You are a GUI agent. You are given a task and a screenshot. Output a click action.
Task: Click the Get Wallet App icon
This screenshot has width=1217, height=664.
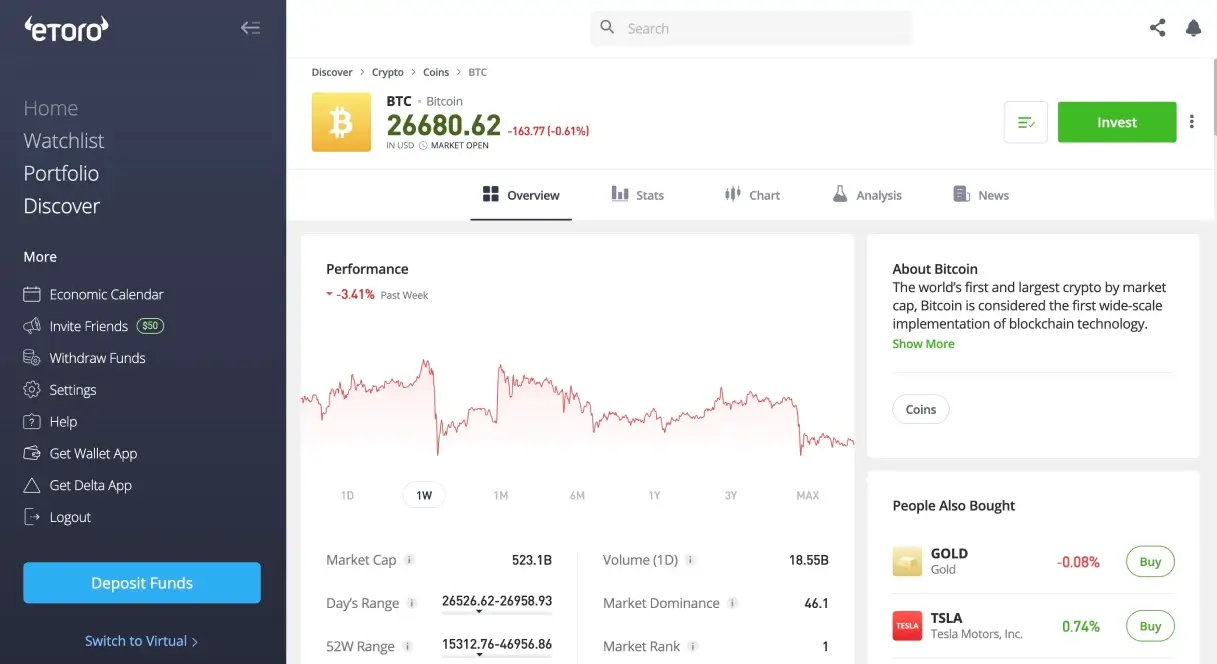click(32, 453)
